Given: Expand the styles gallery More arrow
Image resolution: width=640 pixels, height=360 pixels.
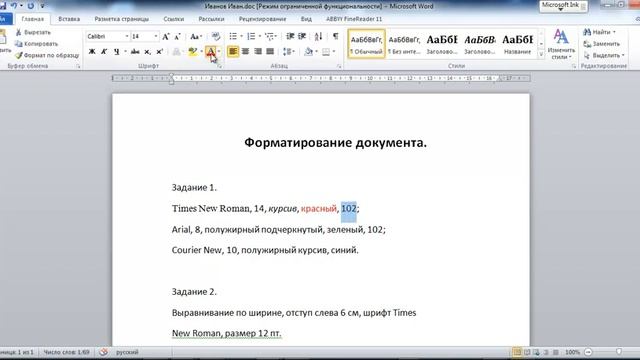Looking at the screenshot, I should pyautogui.click(x=541, y=54).
